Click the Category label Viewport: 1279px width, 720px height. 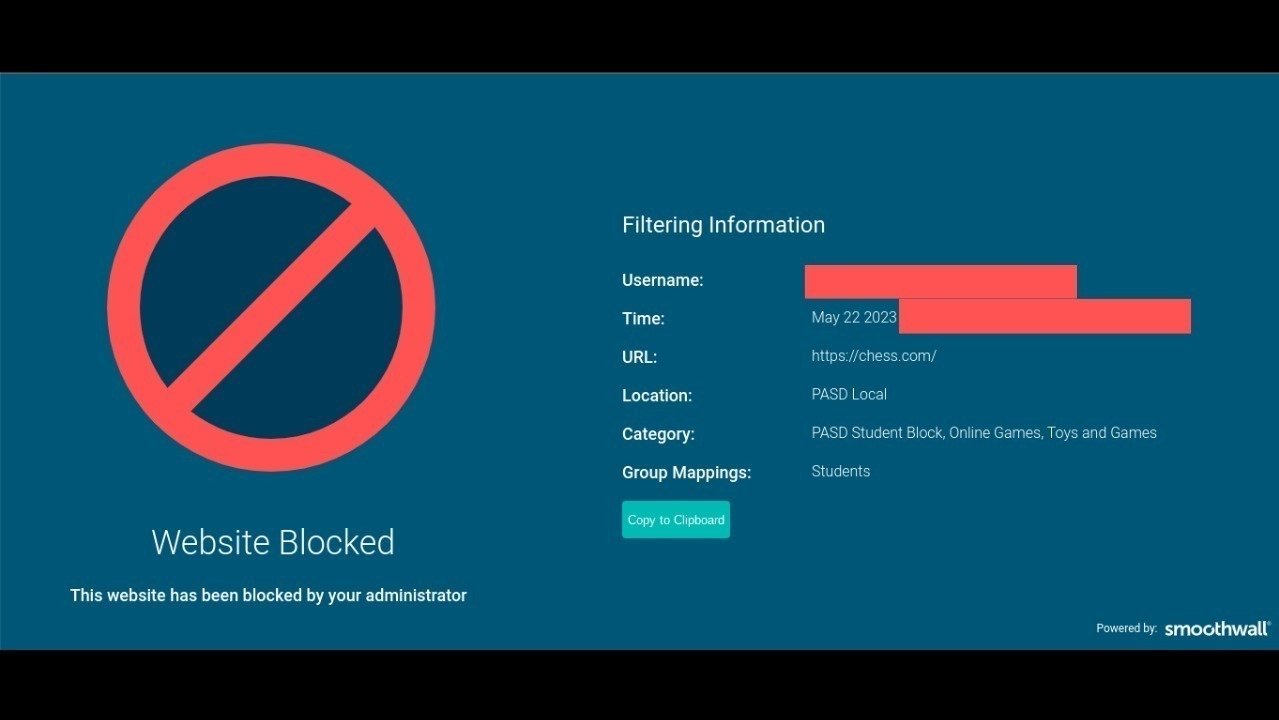658,434
